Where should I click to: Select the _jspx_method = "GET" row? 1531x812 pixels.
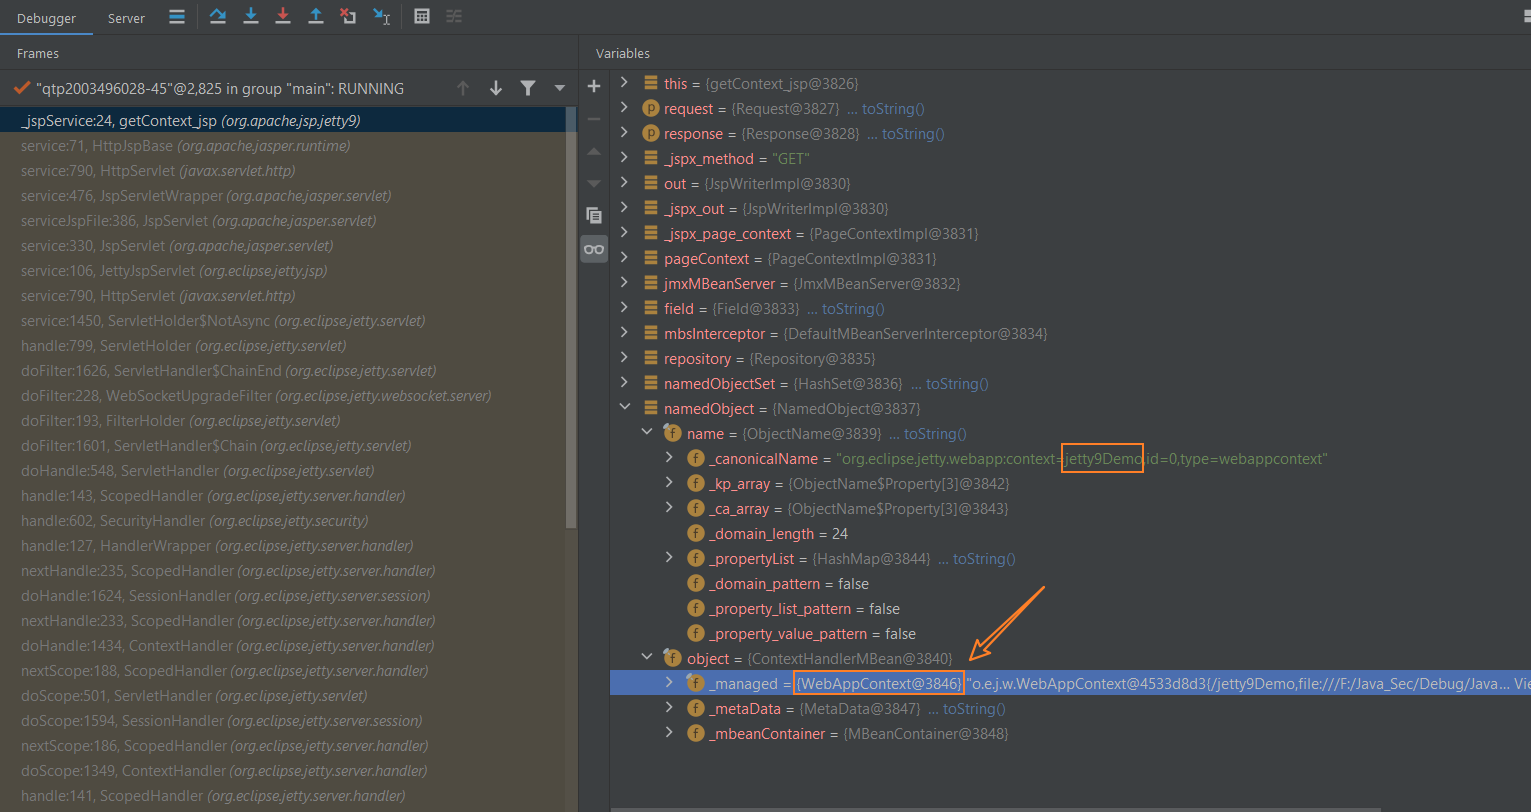(1070, 158)
